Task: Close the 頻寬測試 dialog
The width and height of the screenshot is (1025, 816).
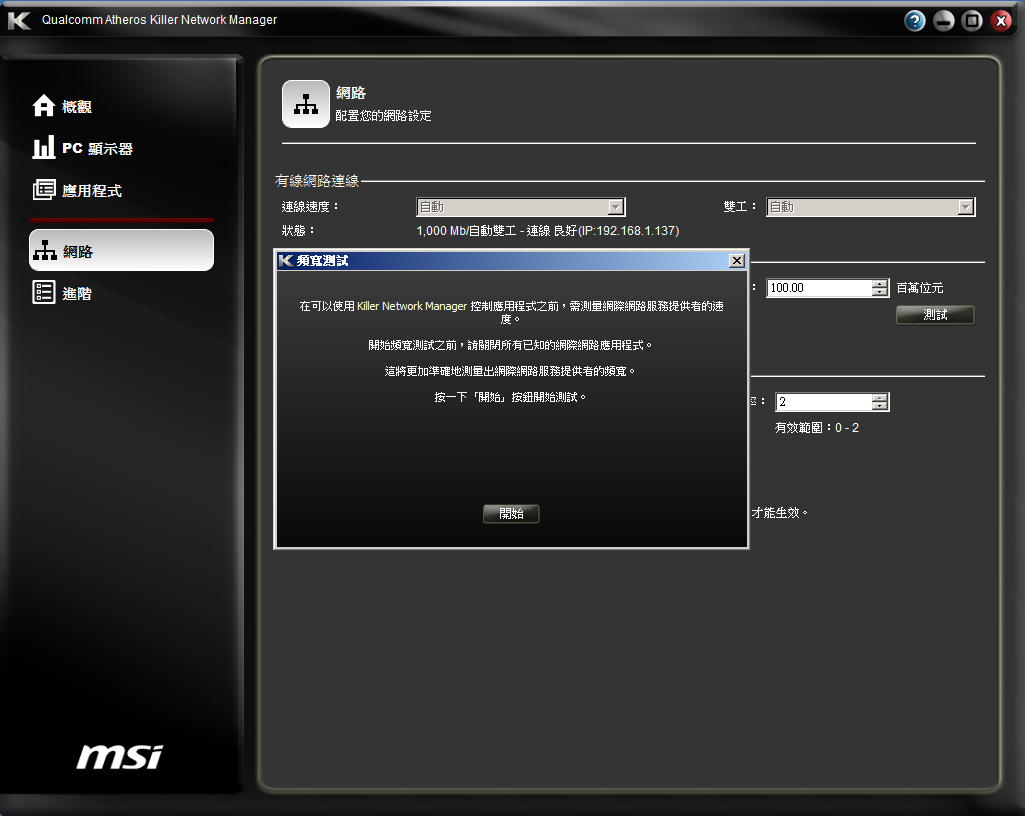Action: (x=737, y=261)
